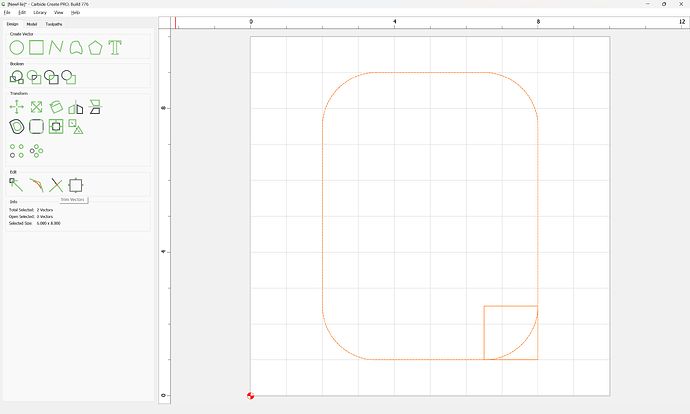Image resolution: width=690 pixels, height=414 pixels.
Task: Click the horizontal ruler label 8
Action: click(x=538, y=22)
